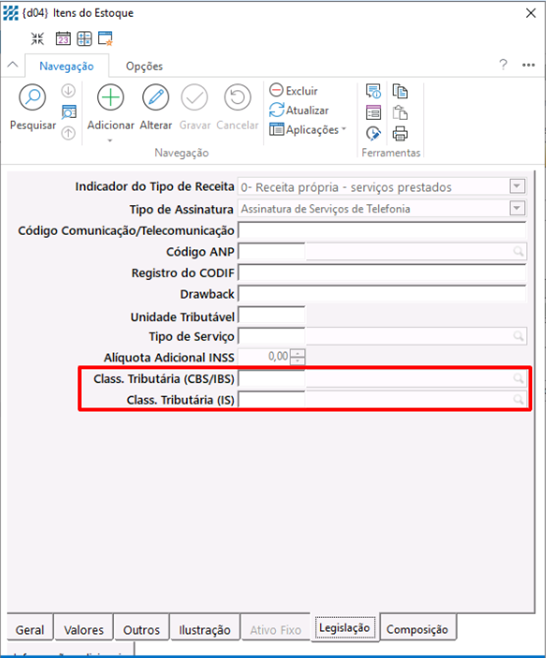The height and width of the screenshot is (658, 546).
Task: Click the Alterar pencil icon
Action: [156, 97]
